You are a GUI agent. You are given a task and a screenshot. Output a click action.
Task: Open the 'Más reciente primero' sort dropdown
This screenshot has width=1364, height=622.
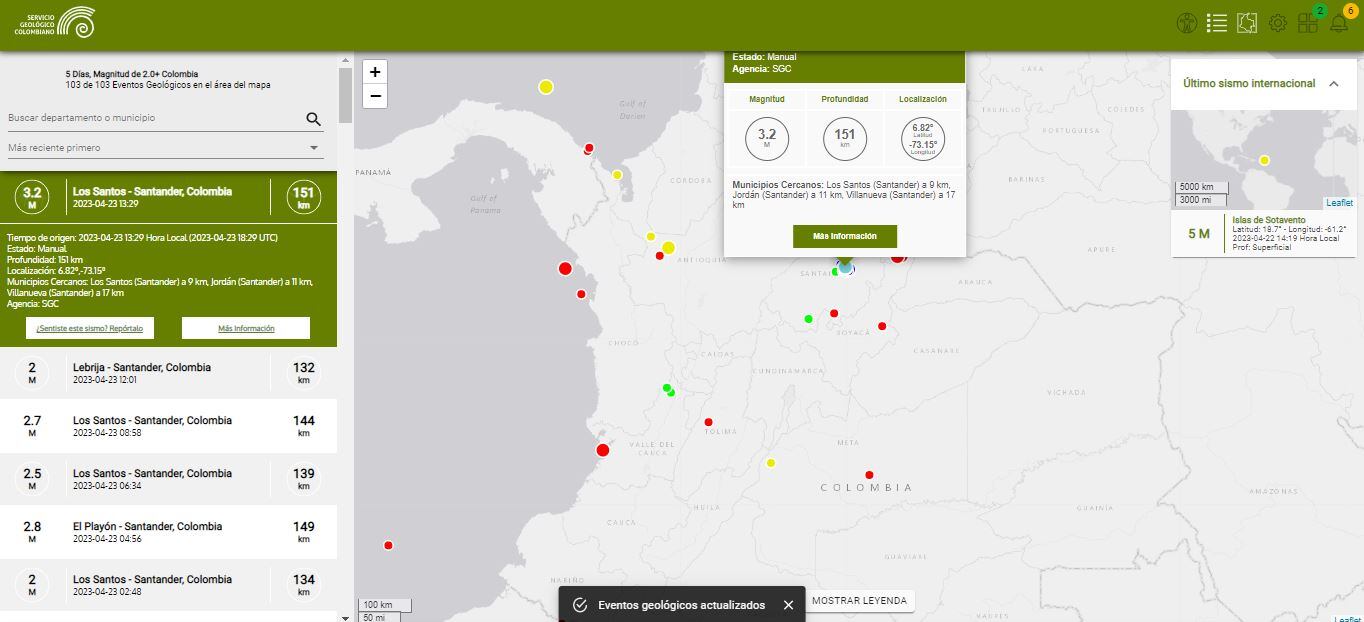coord(165,148)
